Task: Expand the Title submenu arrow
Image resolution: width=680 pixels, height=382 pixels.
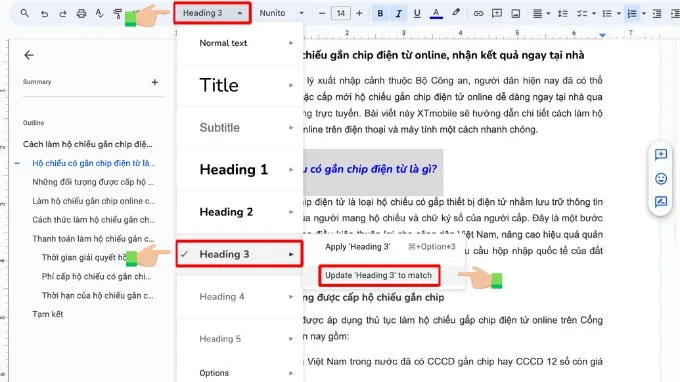Action: 291,85
